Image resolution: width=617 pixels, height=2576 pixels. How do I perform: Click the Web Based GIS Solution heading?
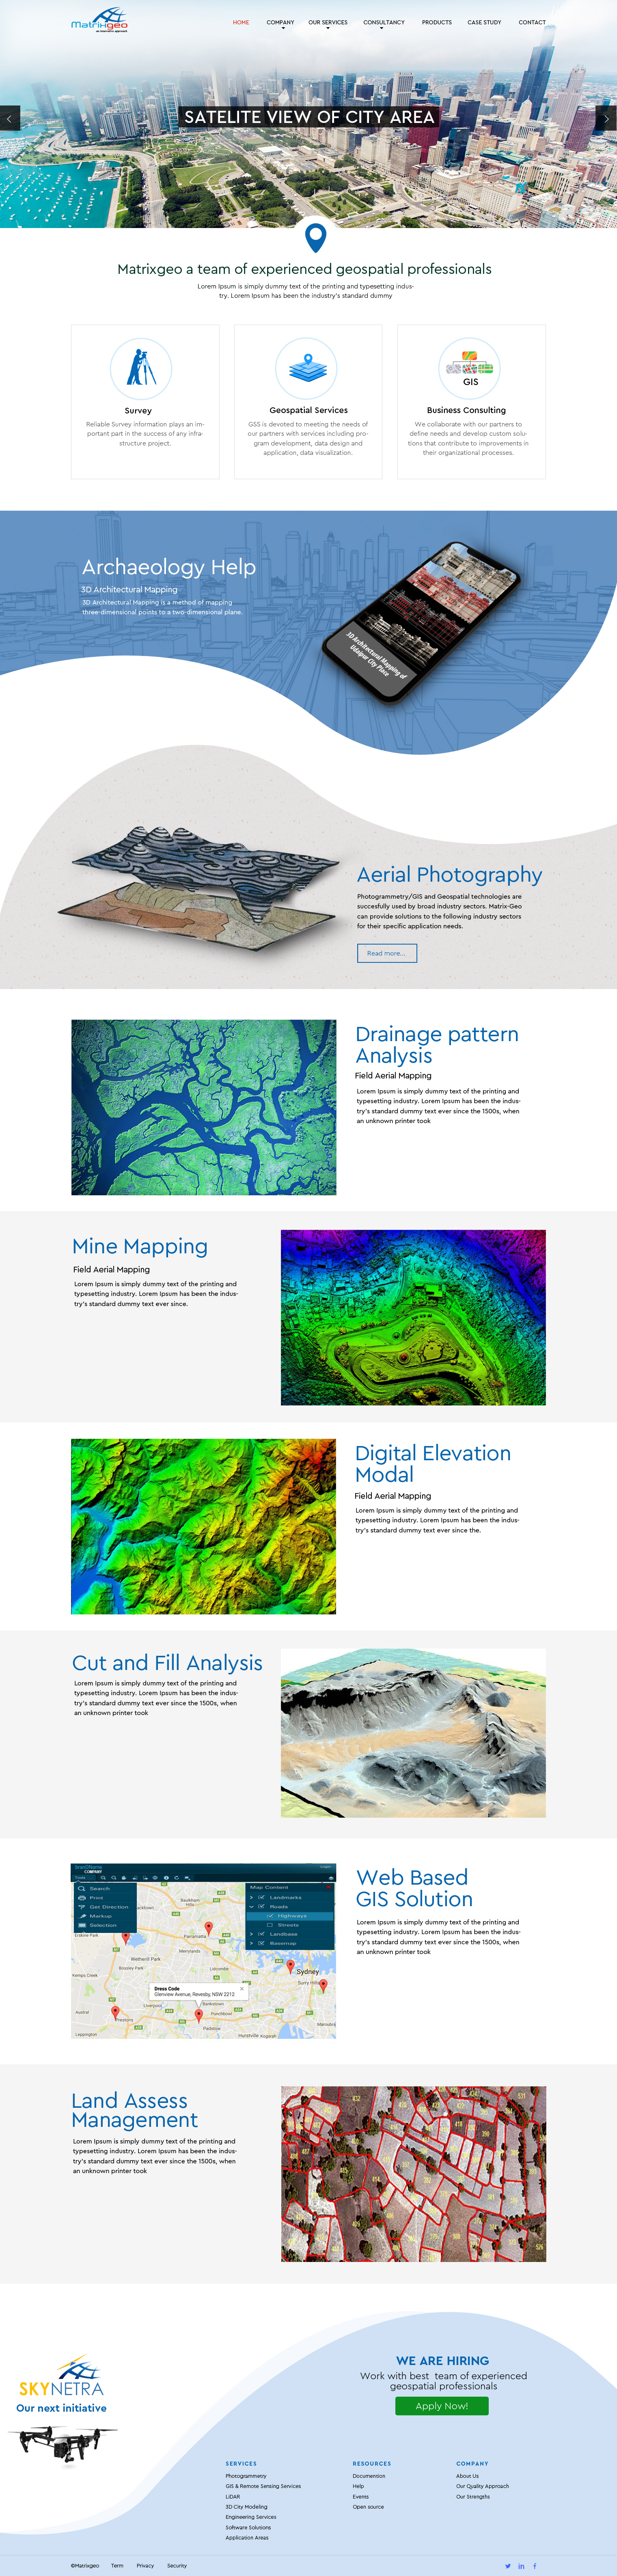click(x=414, y=1888)
